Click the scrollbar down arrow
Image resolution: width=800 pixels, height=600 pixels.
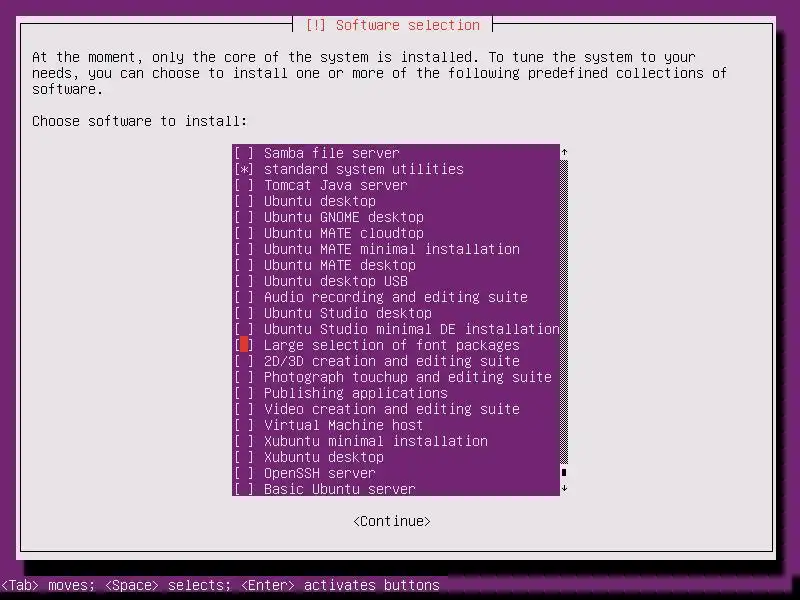[564, 488]
